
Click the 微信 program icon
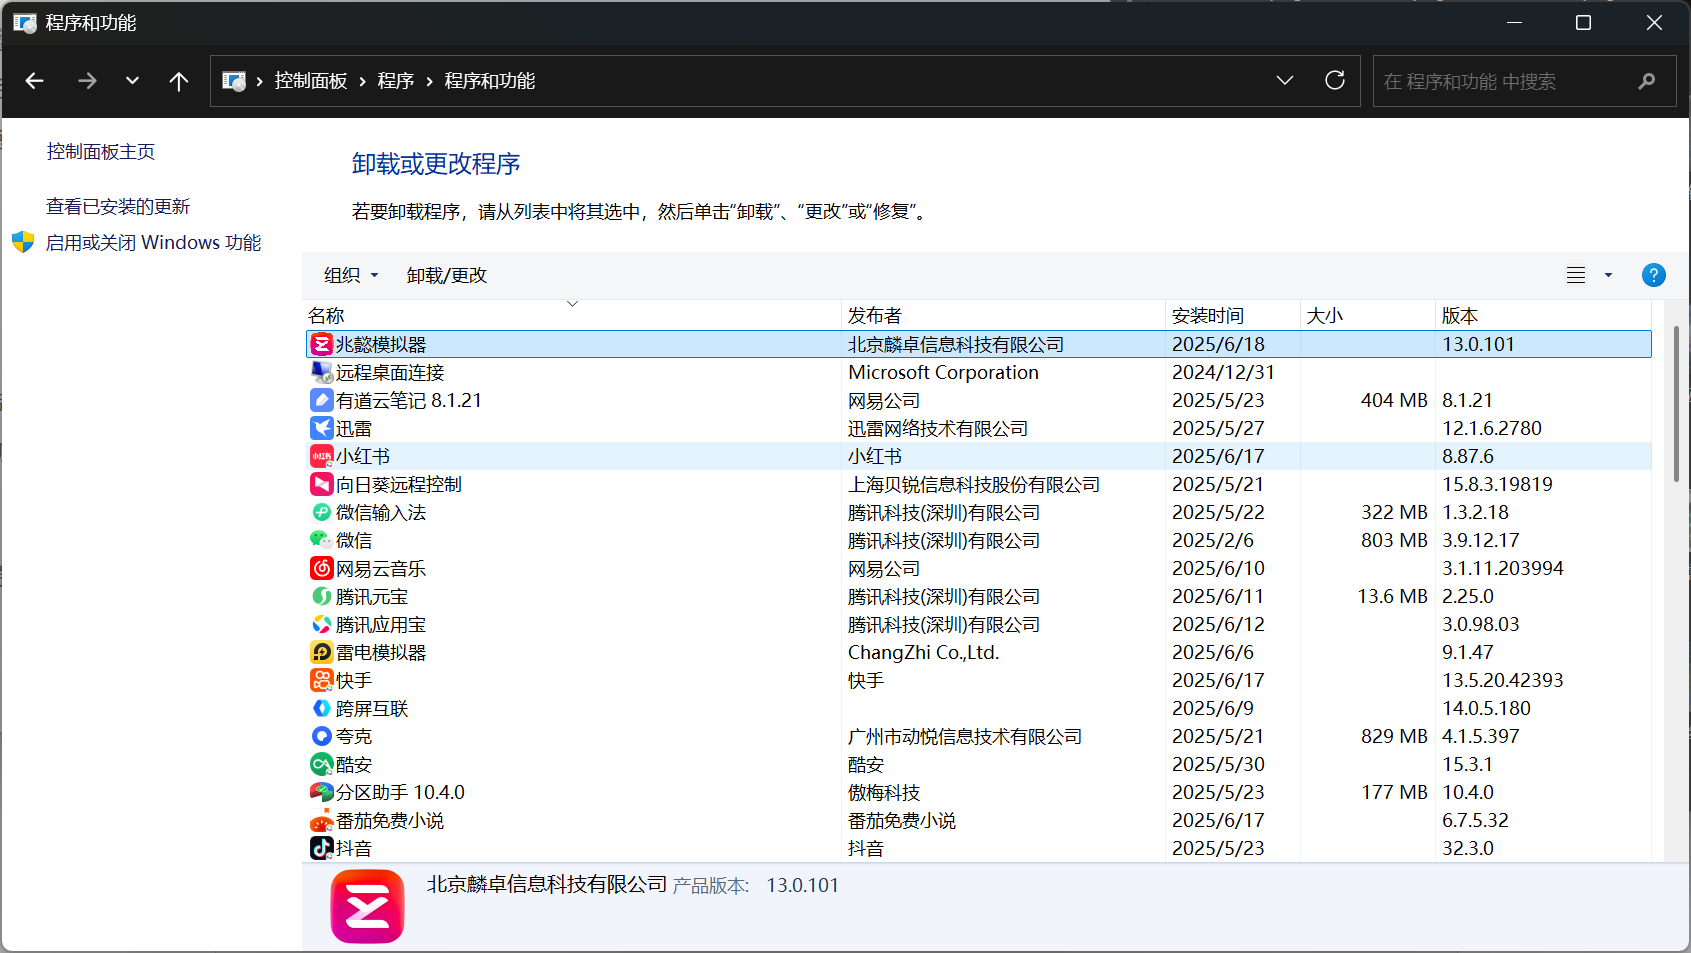pos(321,540)
